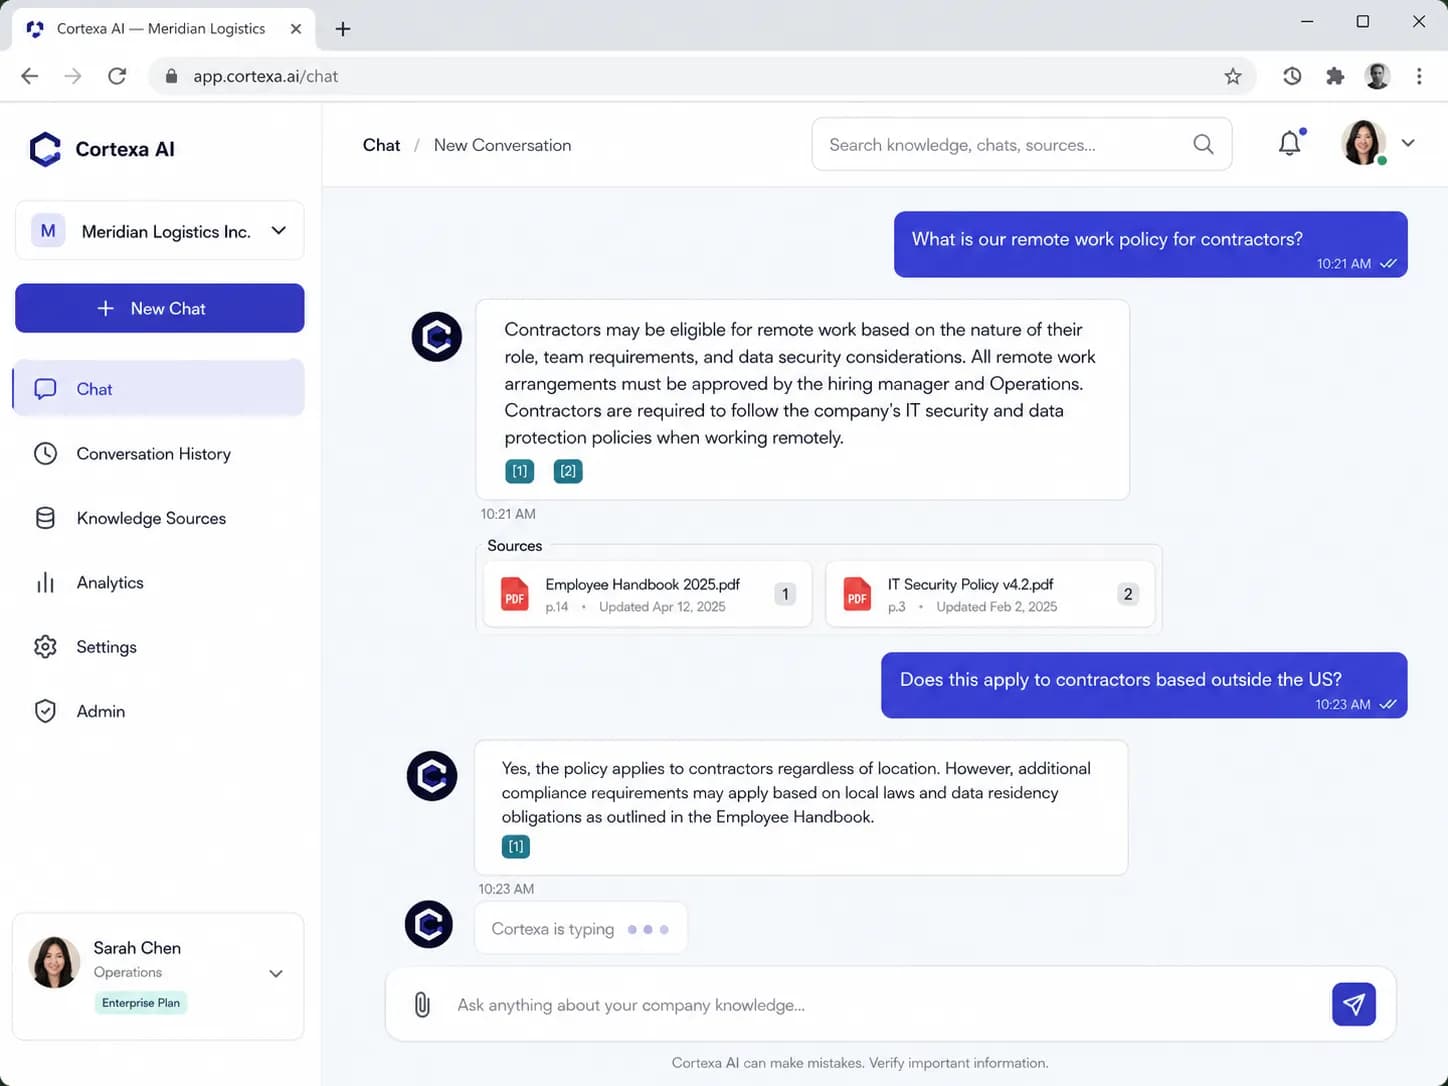Open account menu chevron beside top avatar
Viewport: 1448px width, 1086px height.
(x=1408, y=143)
